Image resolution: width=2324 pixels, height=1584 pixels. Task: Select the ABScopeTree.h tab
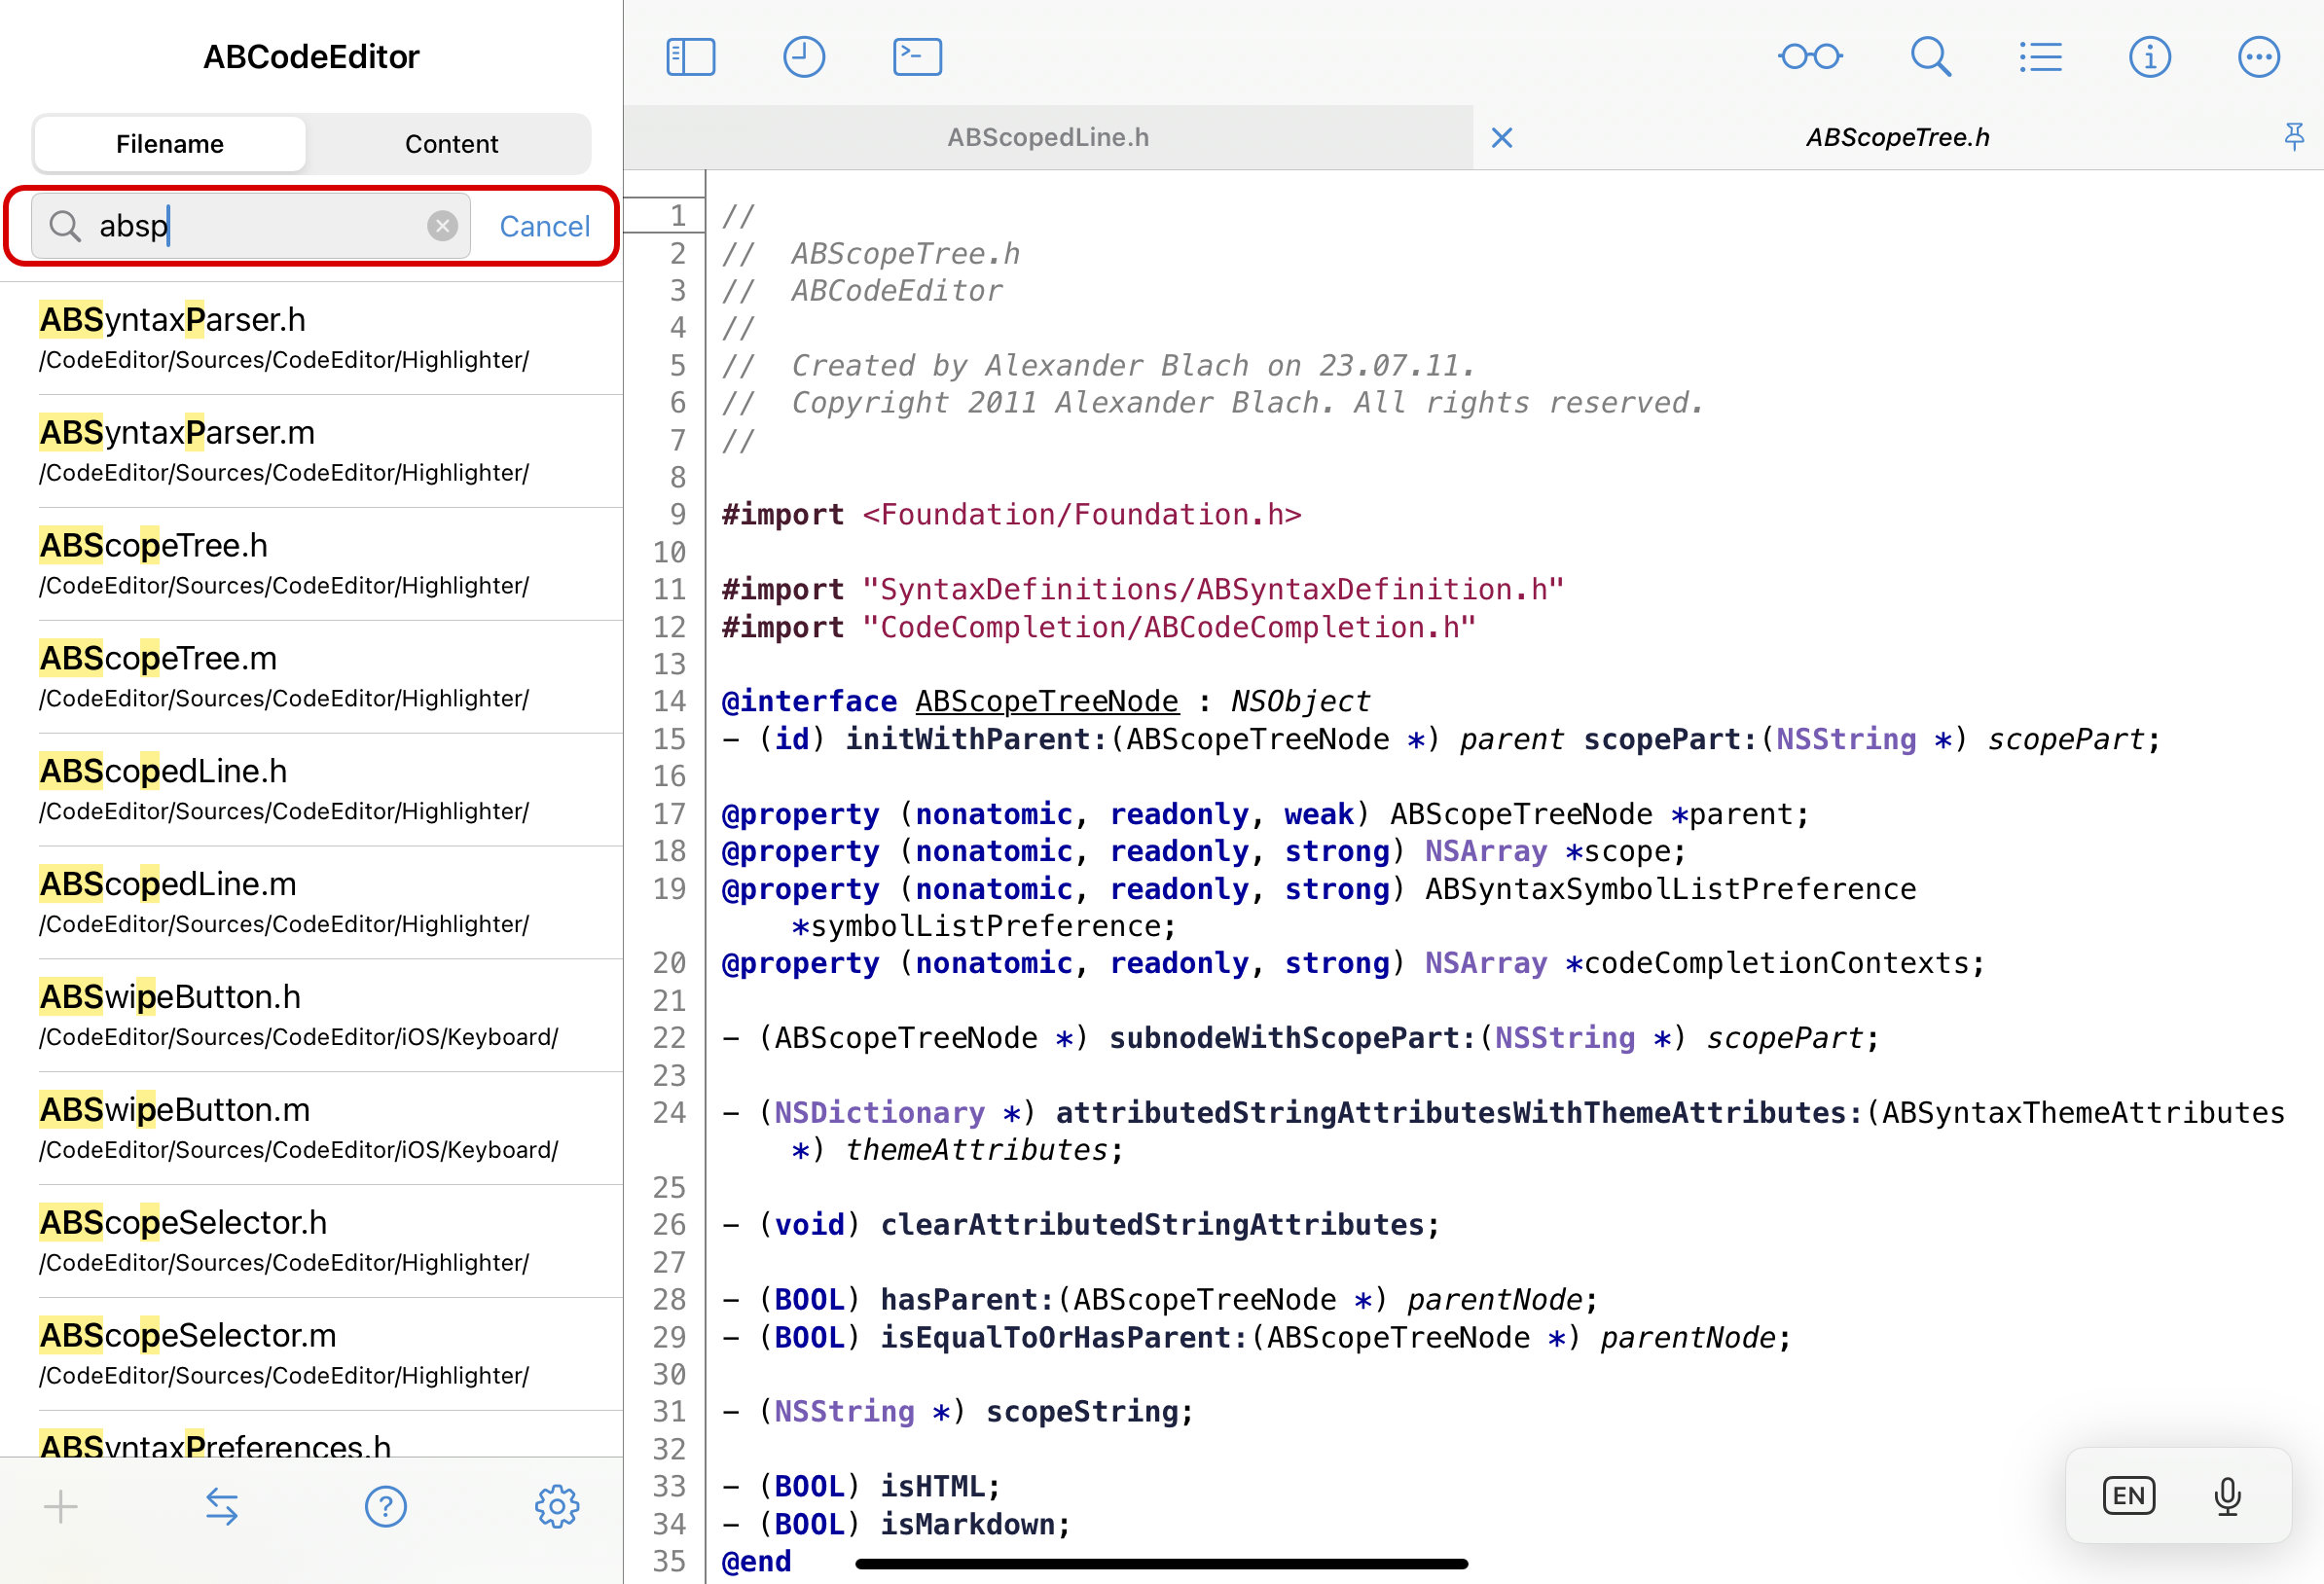1897,137
